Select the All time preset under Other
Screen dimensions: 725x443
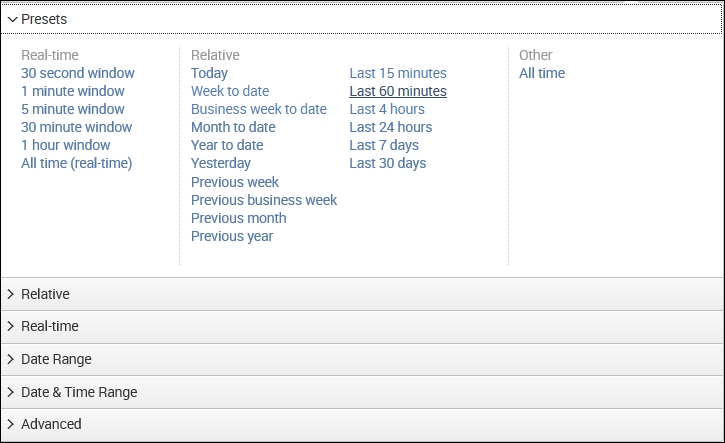542,73
